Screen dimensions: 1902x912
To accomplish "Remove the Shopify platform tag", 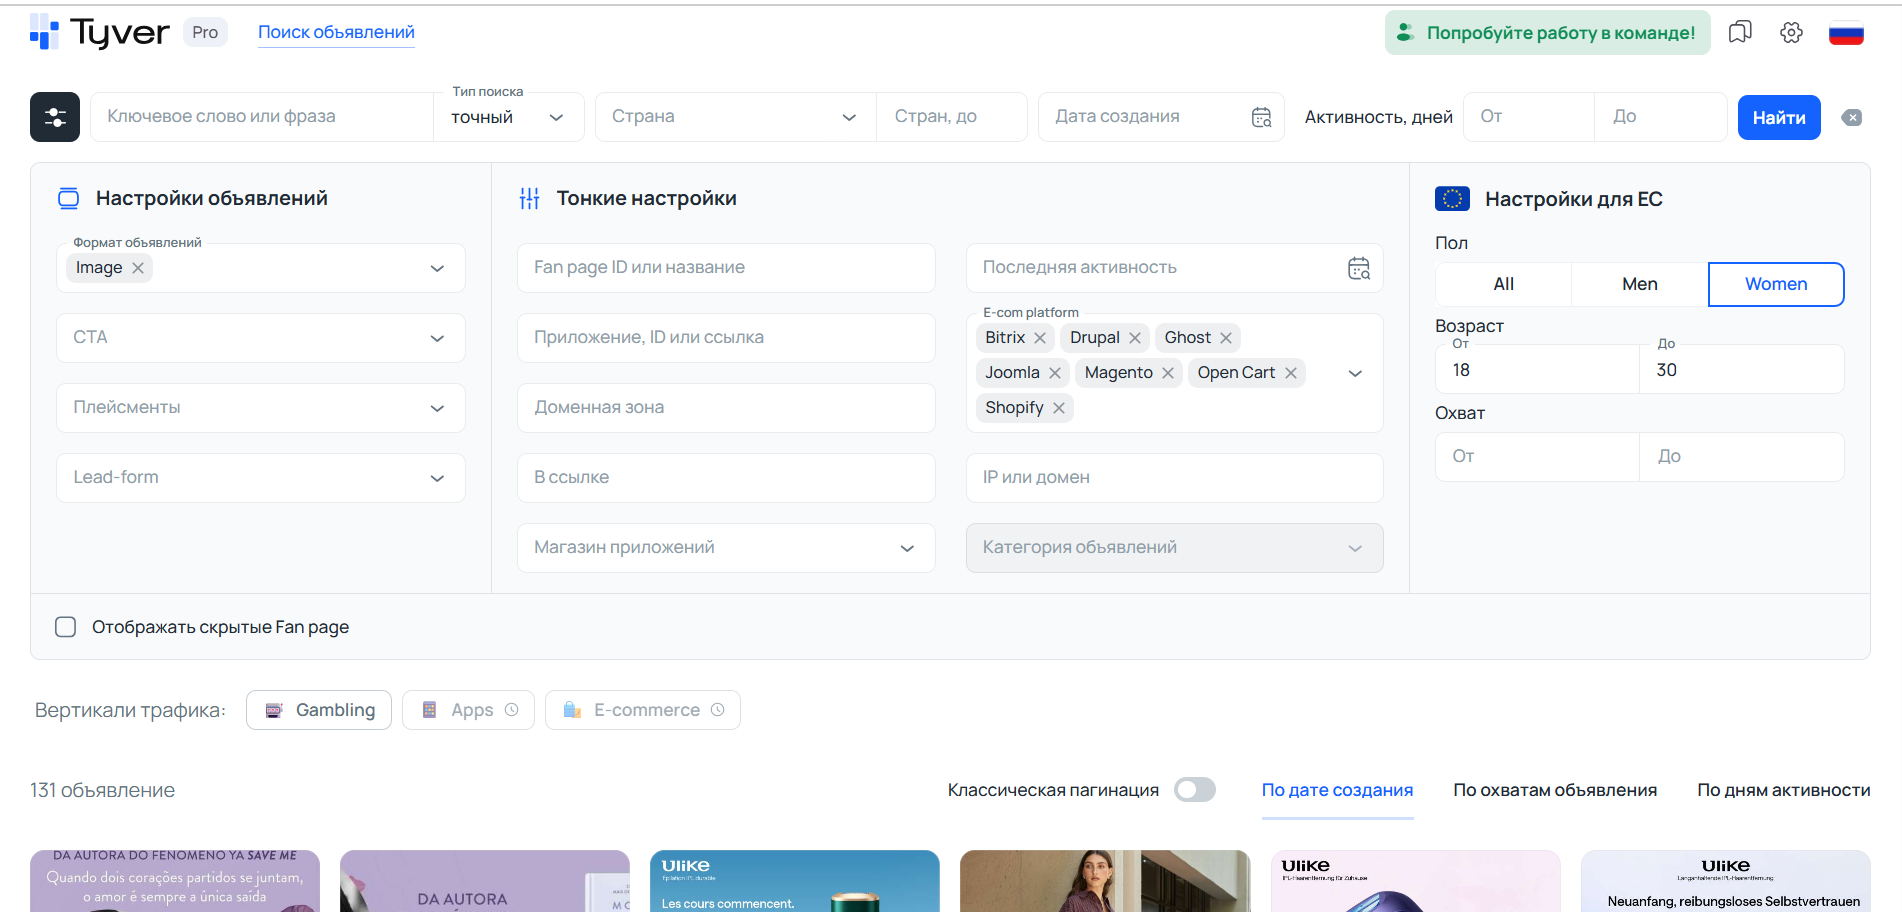I will 1059,408.
